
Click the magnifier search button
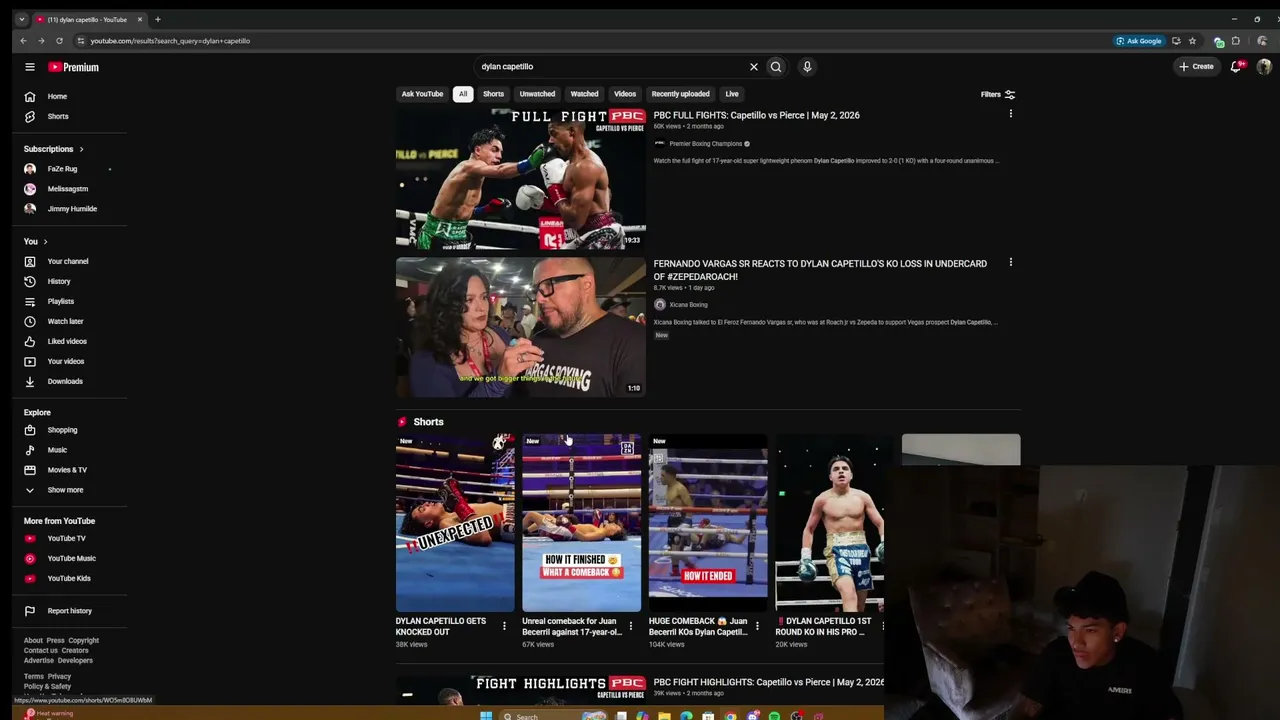click(776, 67)
